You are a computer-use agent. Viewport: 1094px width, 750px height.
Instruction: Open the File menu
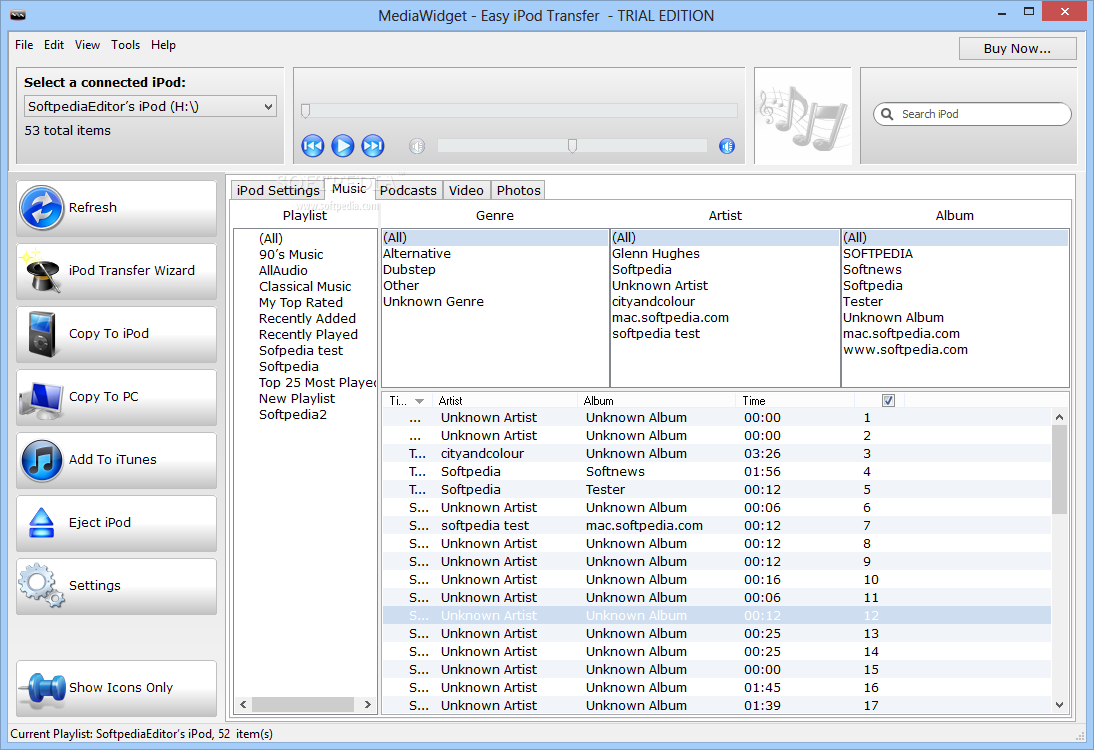(24, 45)
